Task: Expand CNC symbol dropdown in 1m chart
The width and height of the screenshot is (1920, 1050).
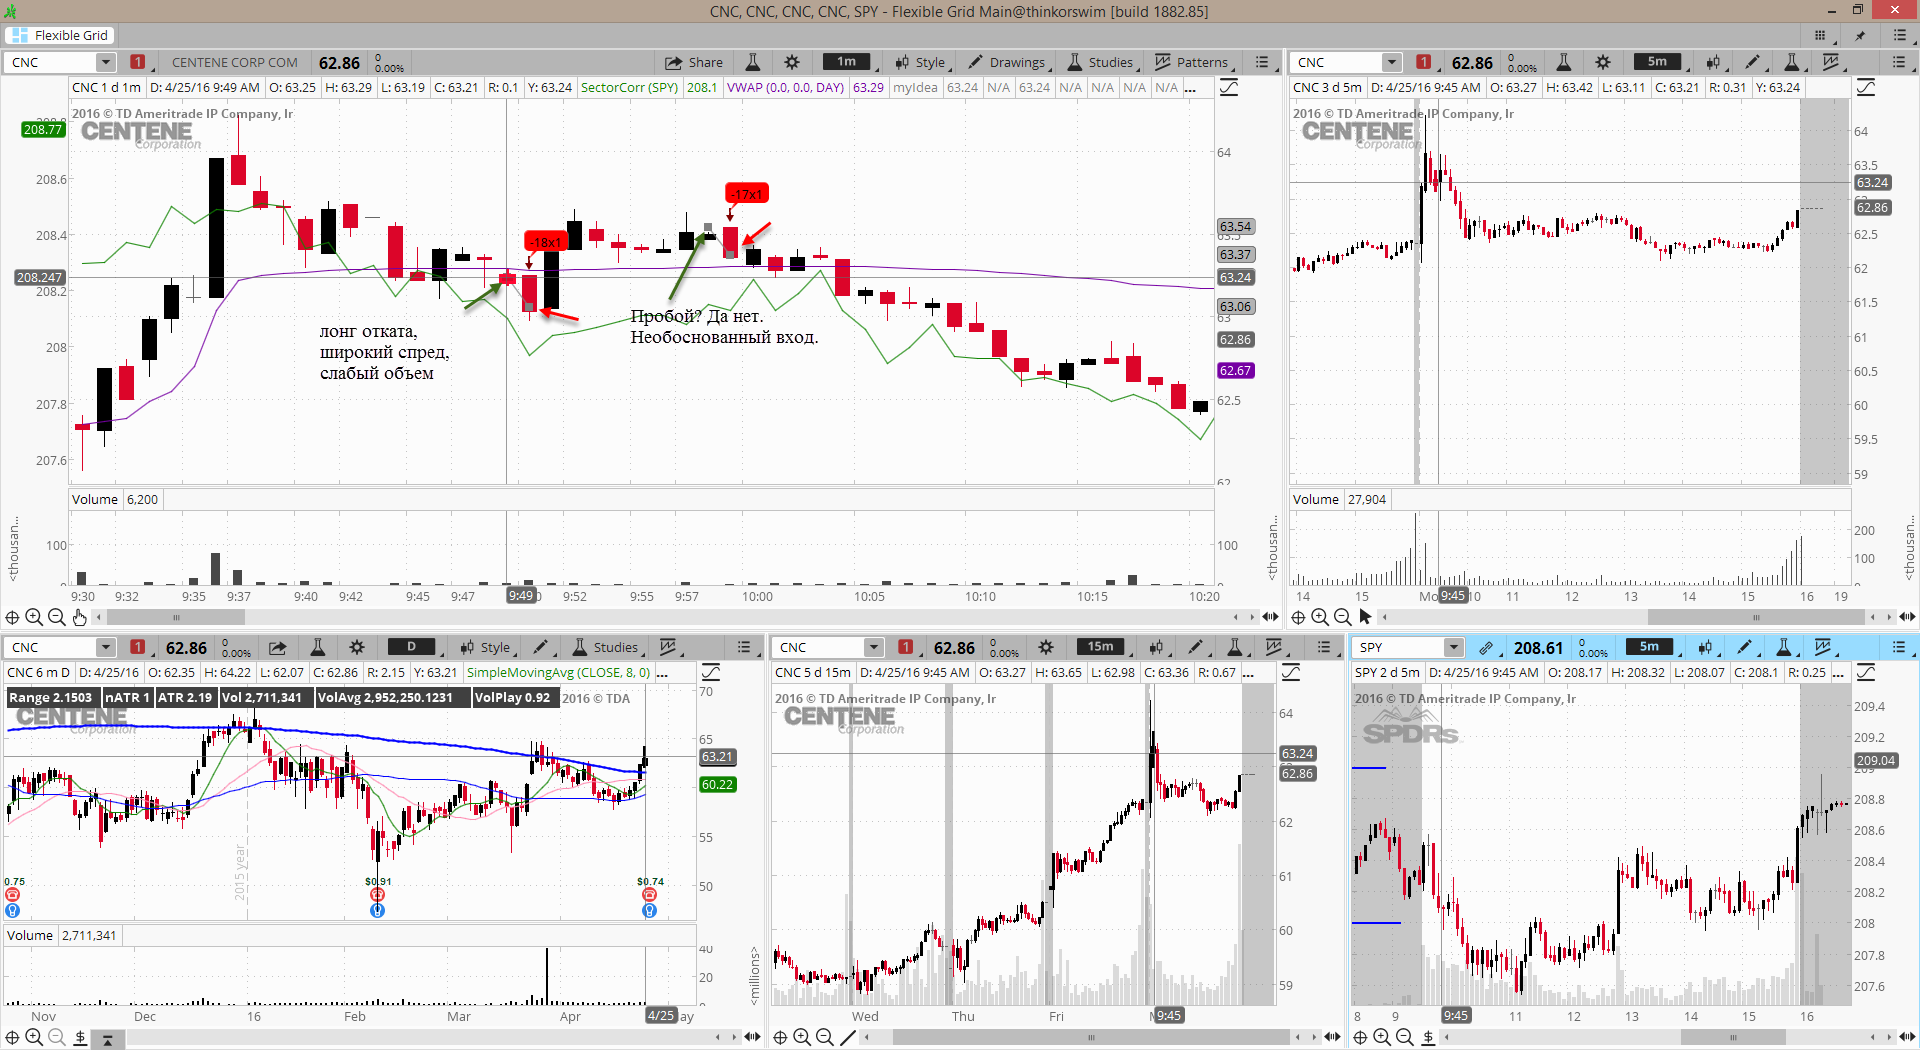Action: [105, 62]
